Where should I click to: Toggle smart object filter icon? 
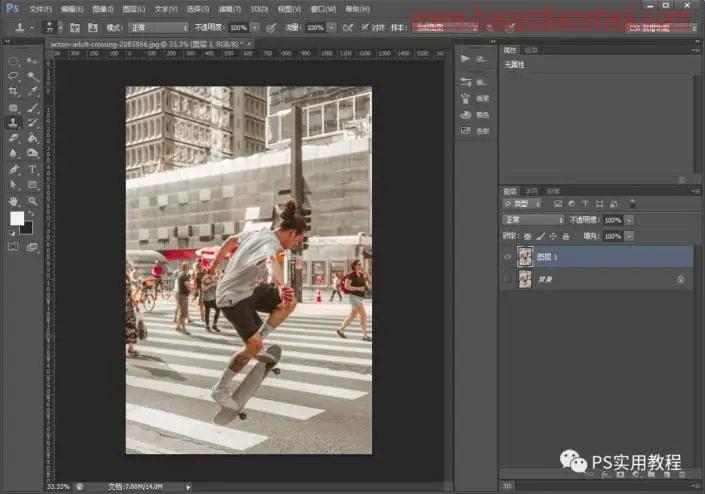(614, 204)
